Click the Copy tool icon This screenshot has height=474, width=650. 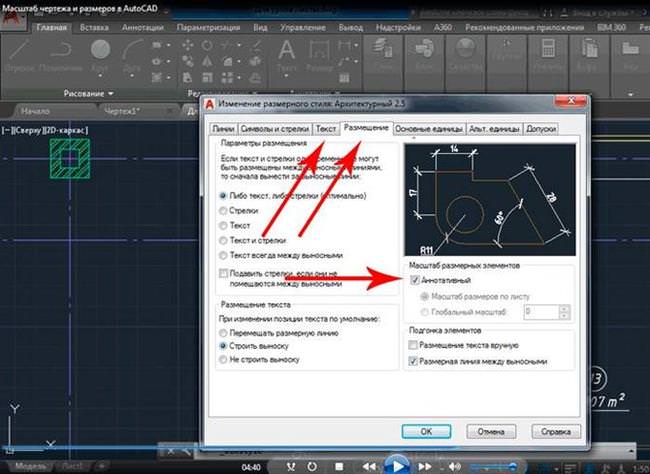click(187, 61)
